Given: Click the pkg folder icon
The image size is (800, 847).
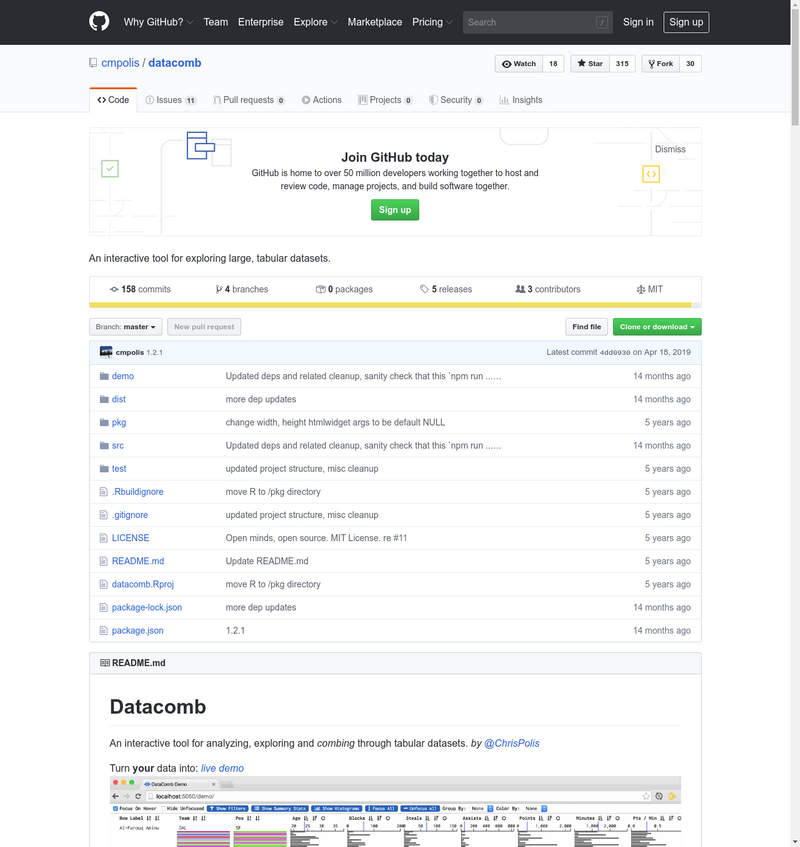Looking at the screenshot, I should click(104, 422).
